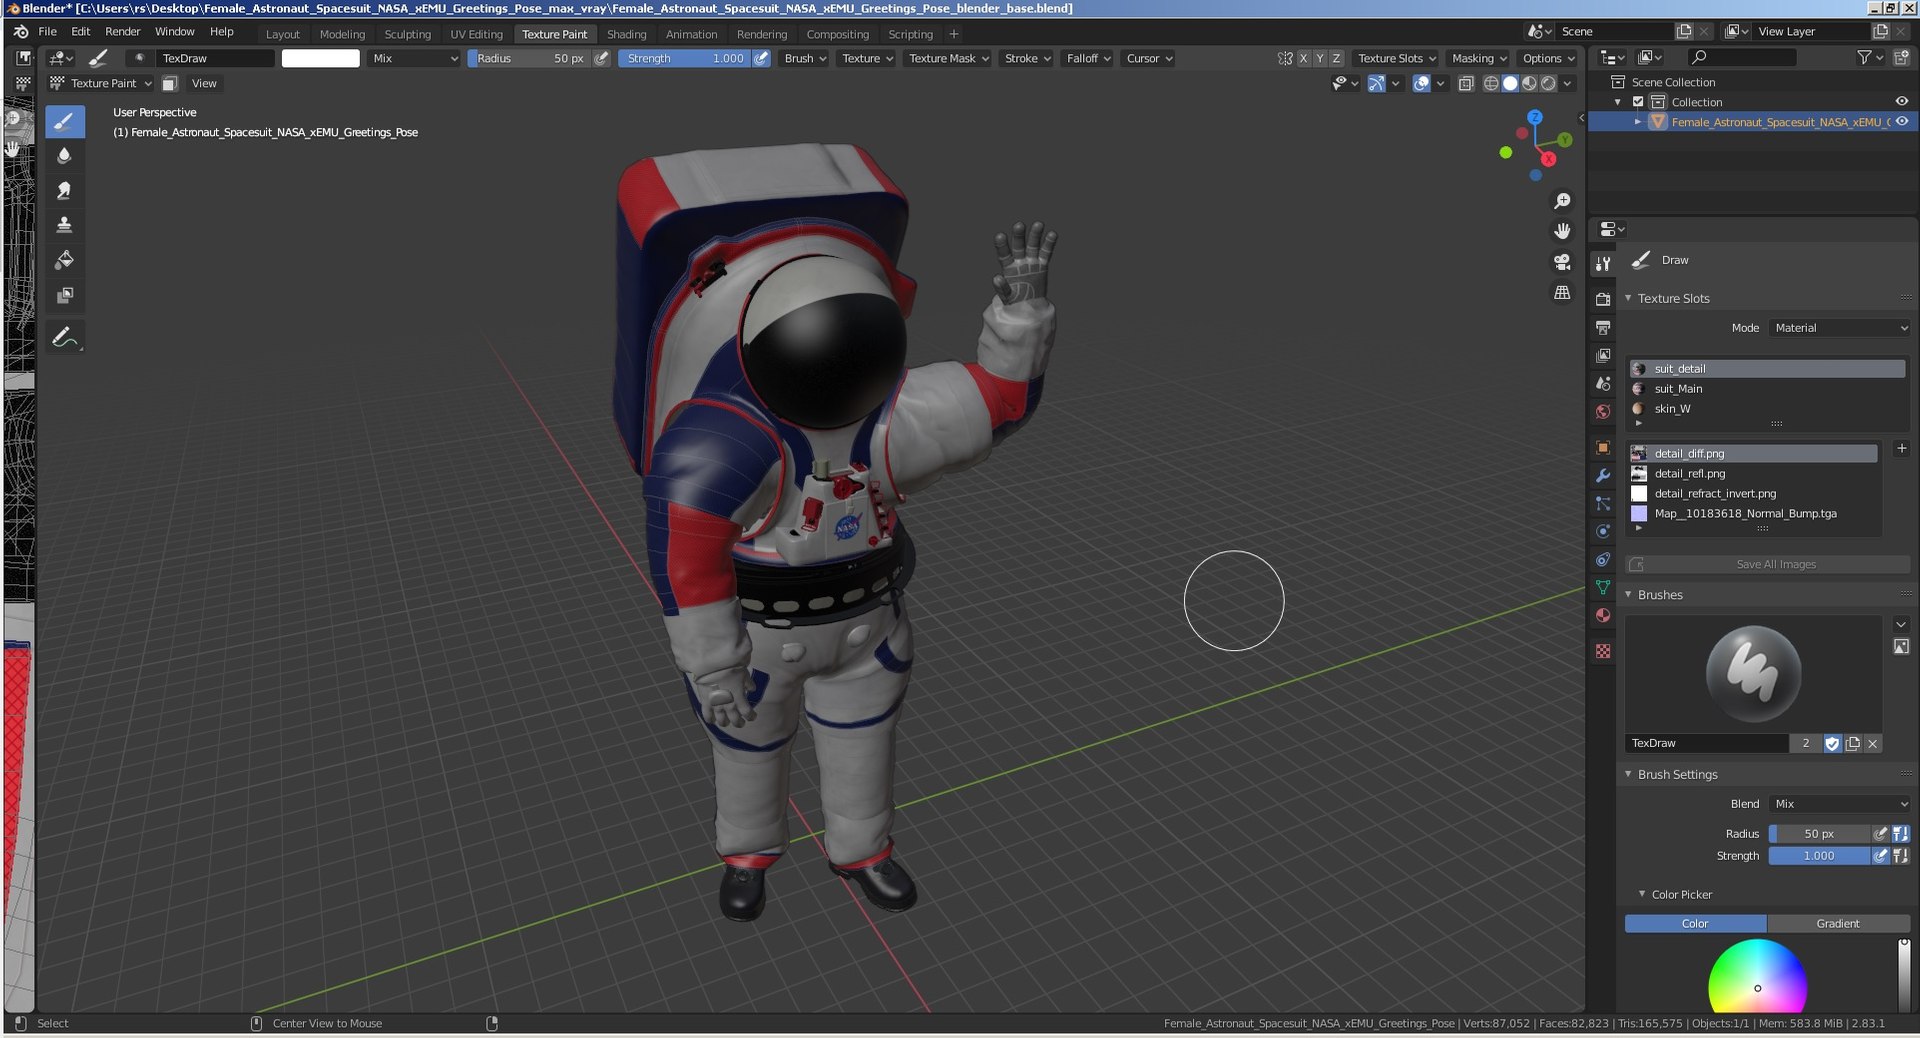This screenshot has width=1920, height=1038.
Task: Hide Female_Astronaut object with eye icon
Action: point(1901,121)
